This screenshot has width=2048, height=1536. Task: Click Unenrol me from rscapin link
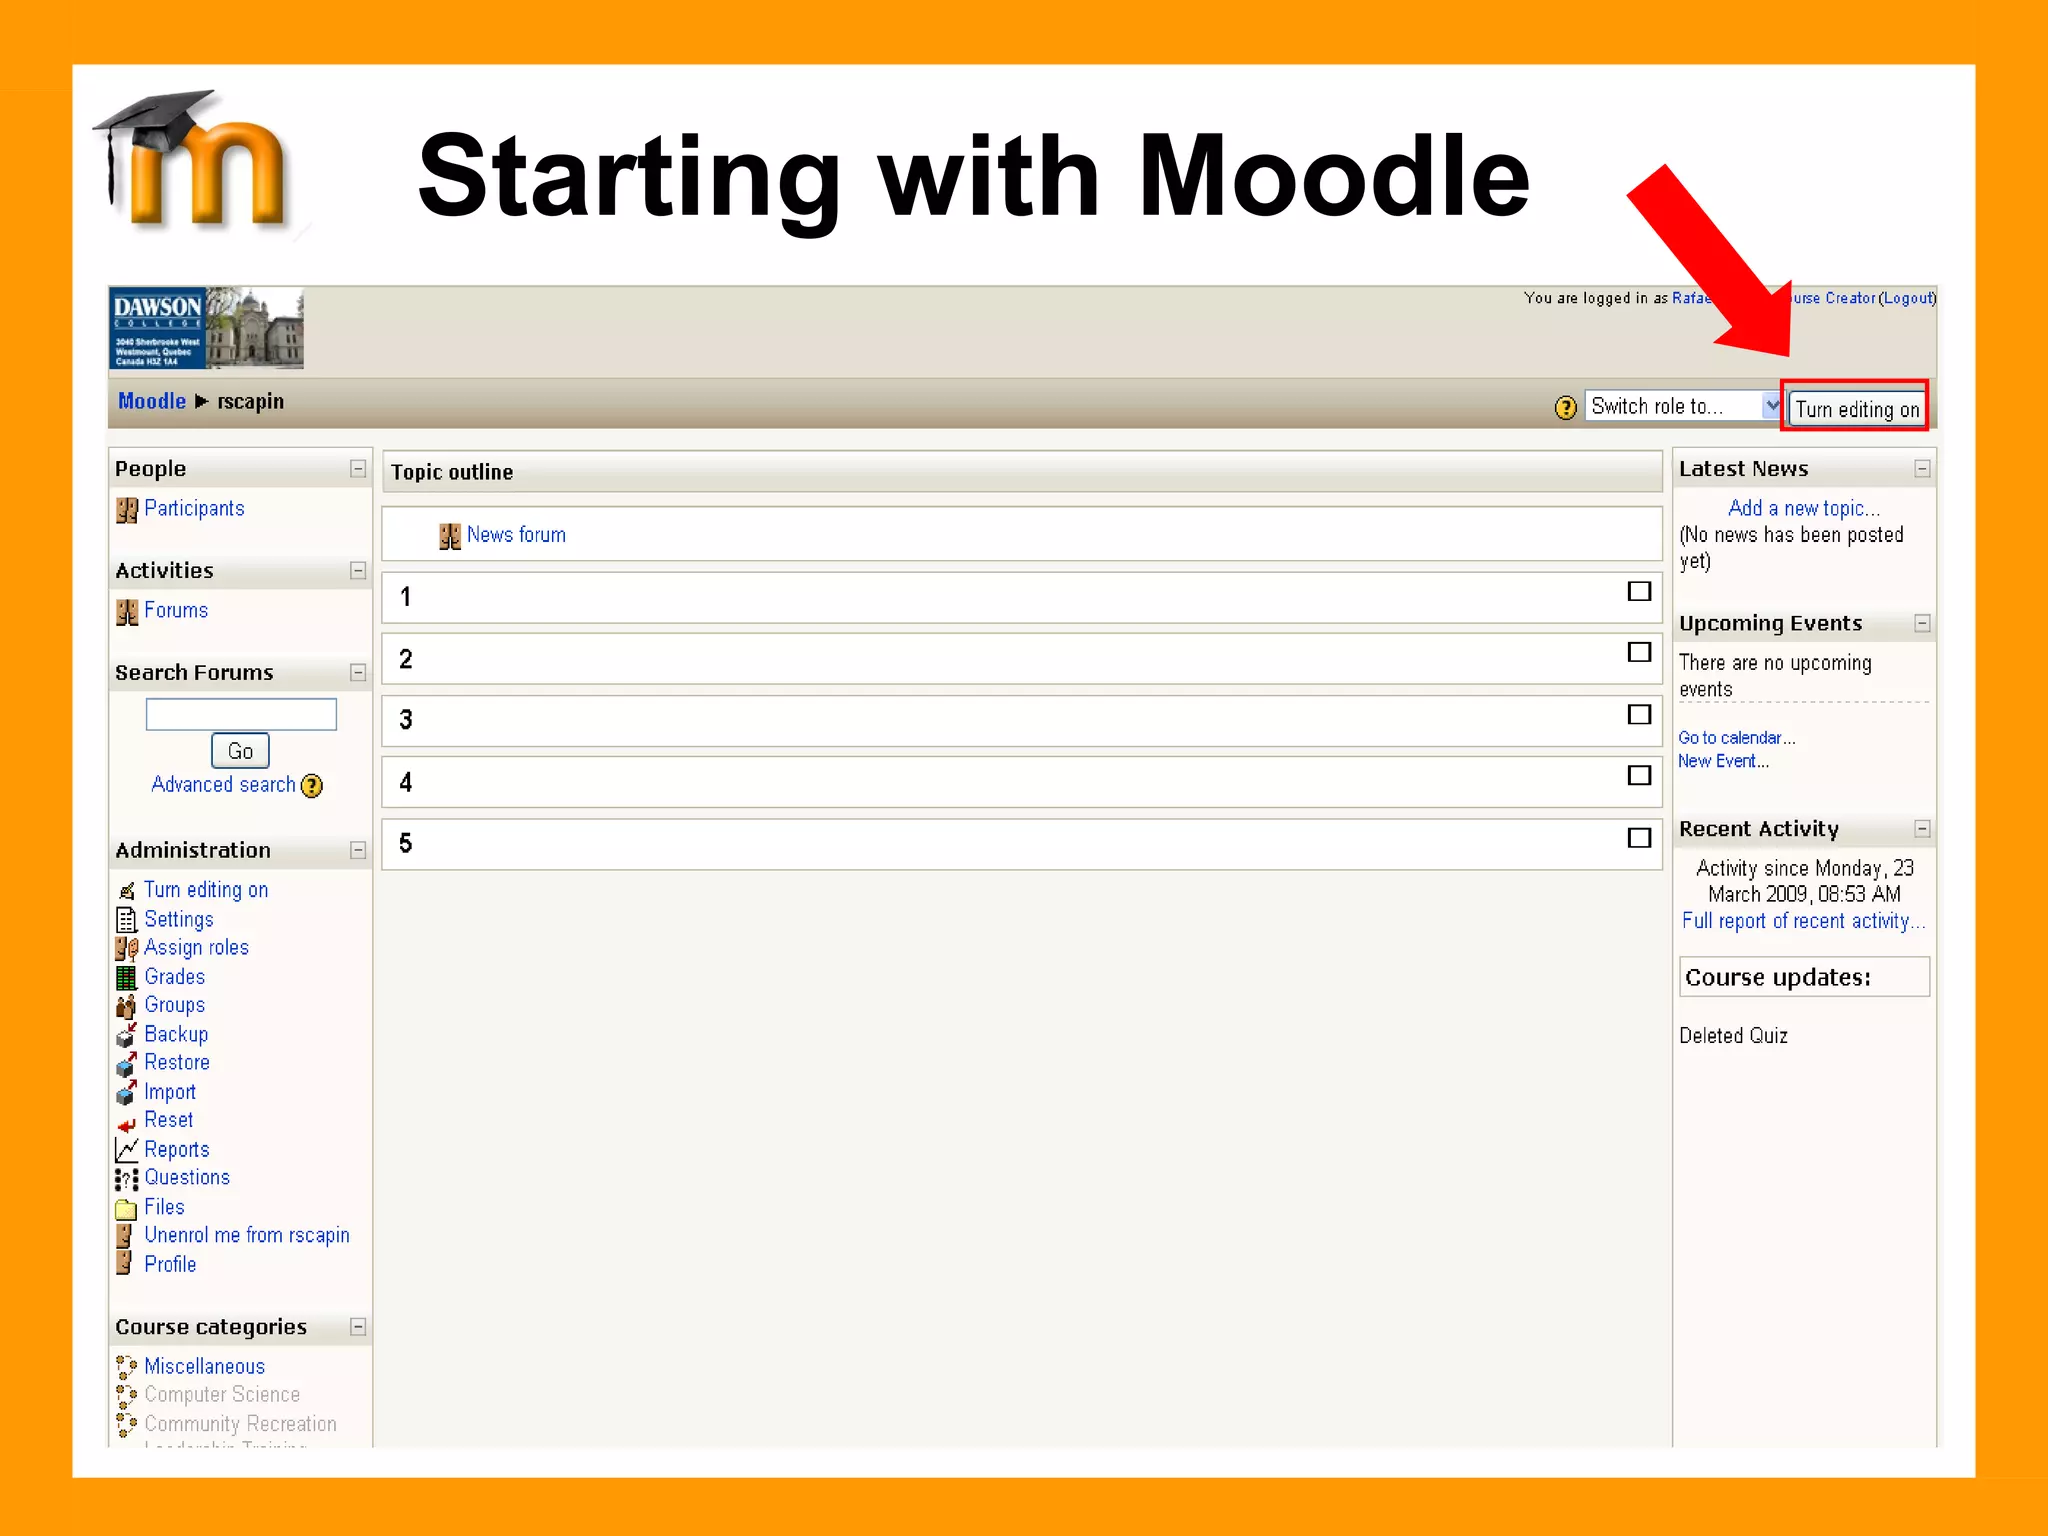247,1236
